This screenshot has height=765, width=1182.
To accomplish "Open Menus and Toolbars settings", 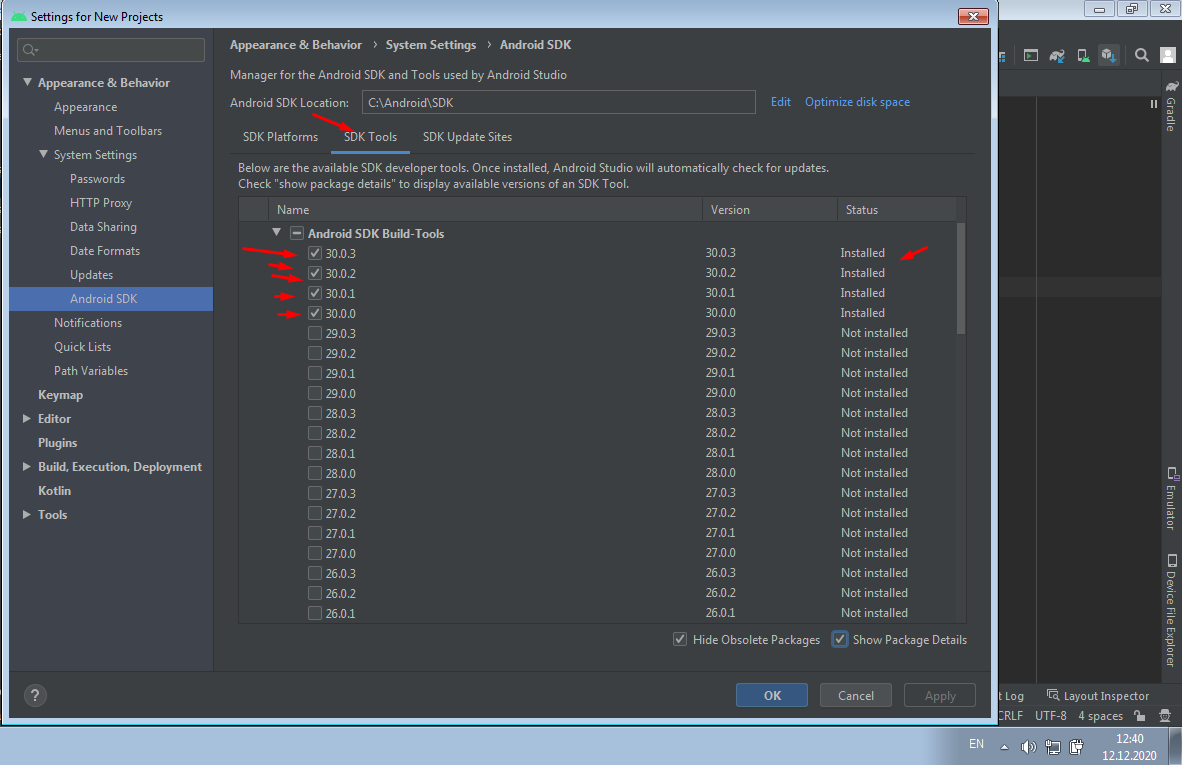I will click(108, 130).
